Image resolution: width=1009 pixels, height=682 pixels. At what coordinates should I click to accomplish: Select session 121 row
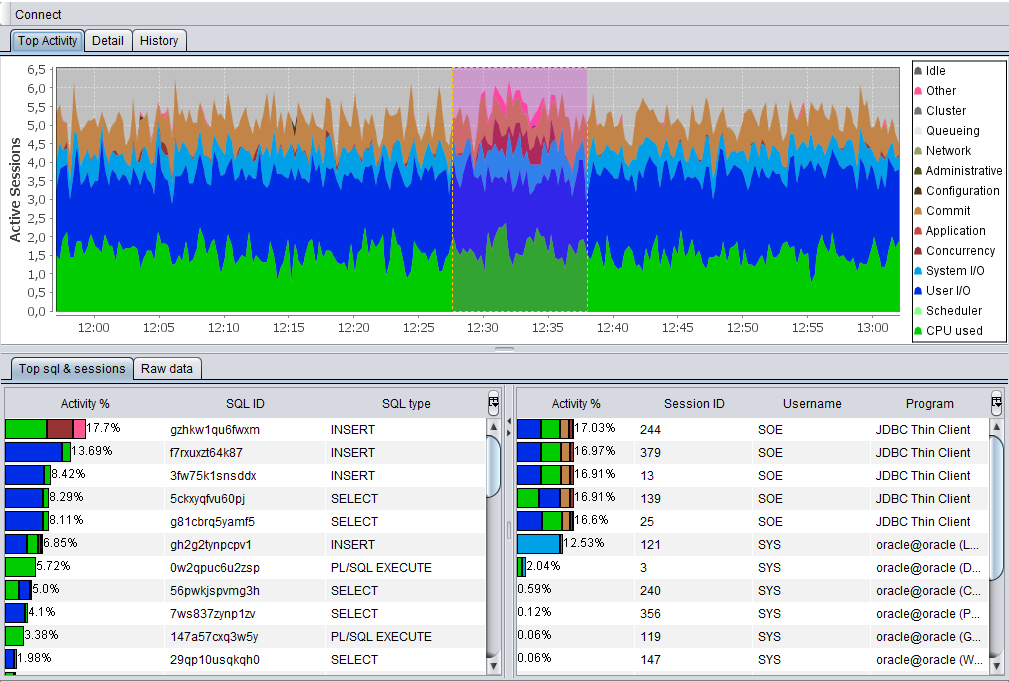[650, 545]
